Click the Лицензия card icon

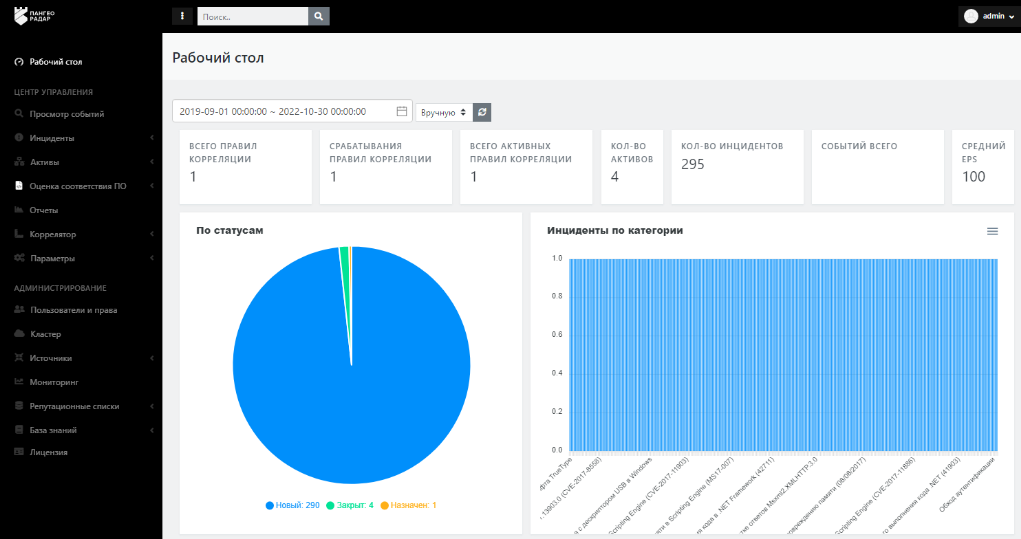(x=19, y=451)
